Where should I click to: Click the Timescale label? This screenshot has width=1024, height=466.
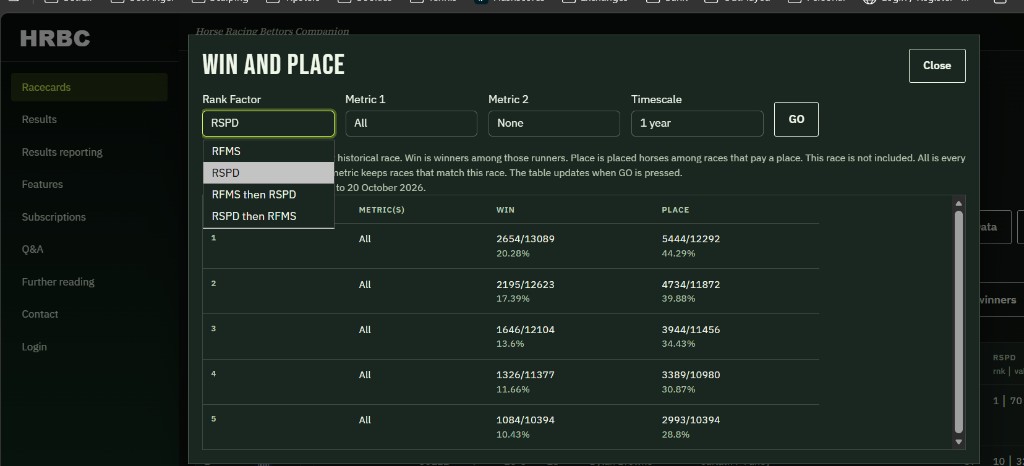coord(656,99)
